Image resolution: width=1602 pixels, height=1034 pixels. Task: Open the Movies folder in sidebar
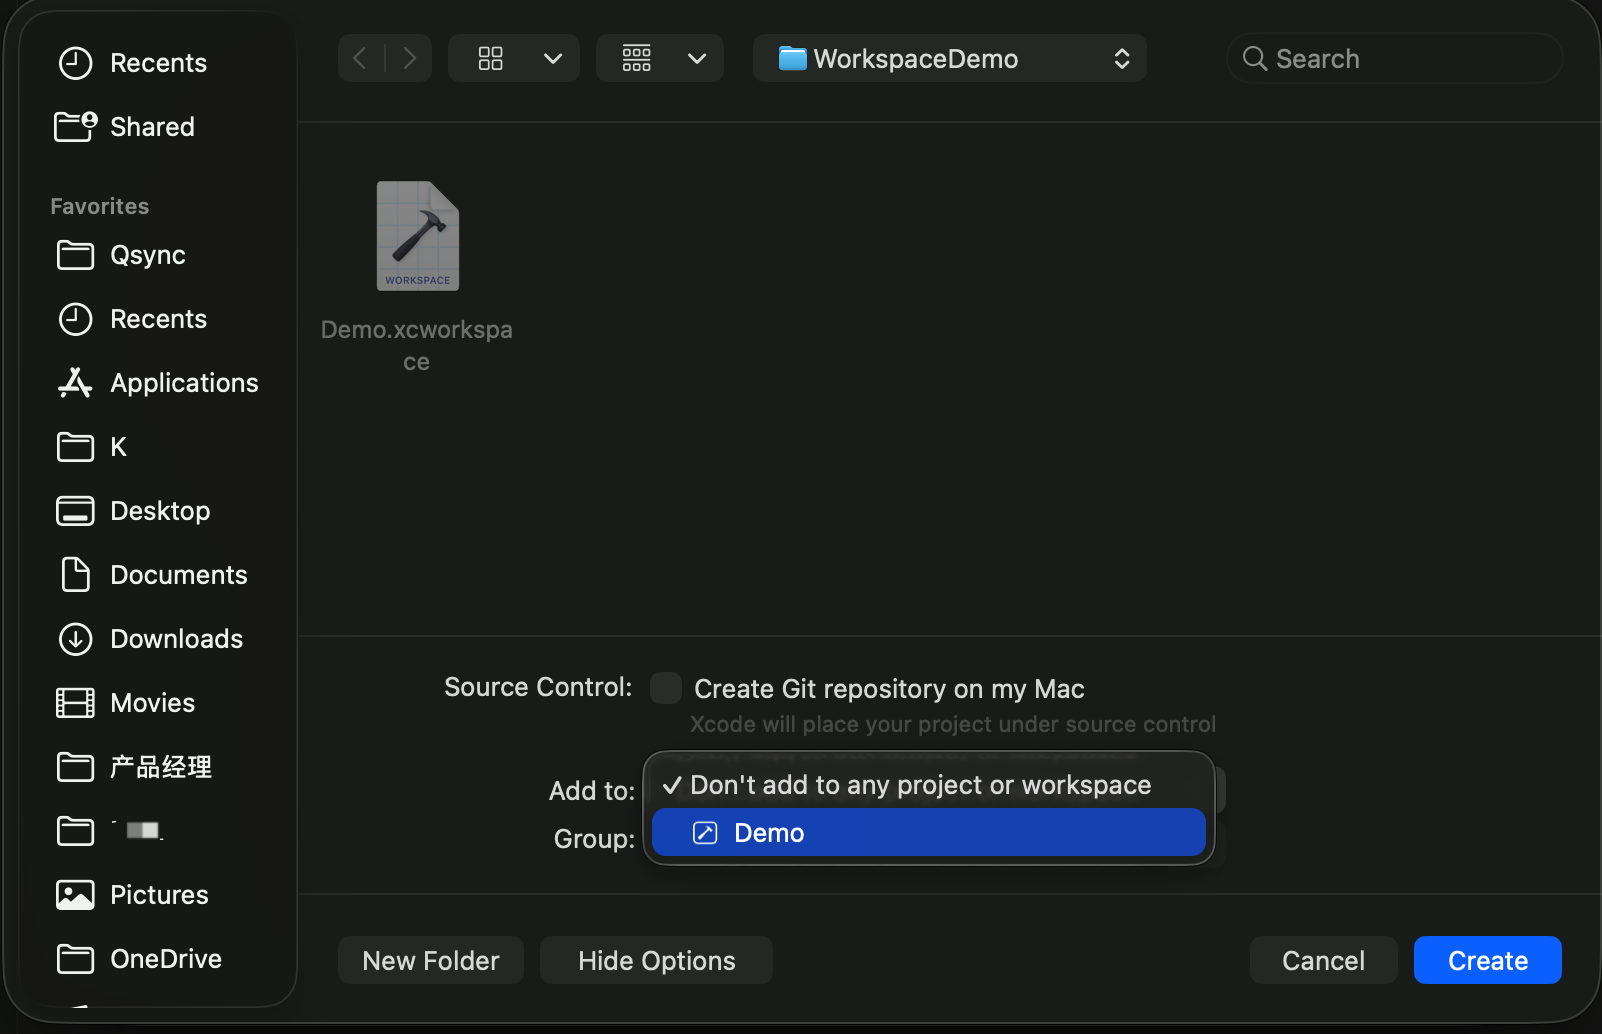(x=152, y=703)
